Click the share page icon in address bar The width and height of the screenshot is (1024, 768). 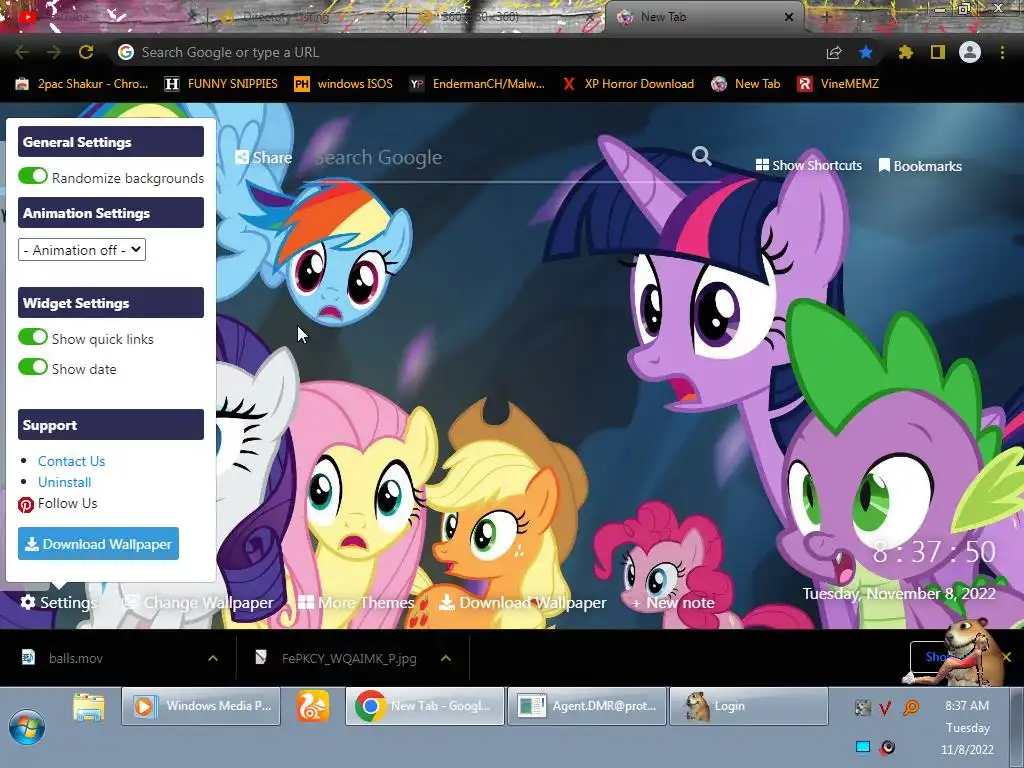click(834, 53)
